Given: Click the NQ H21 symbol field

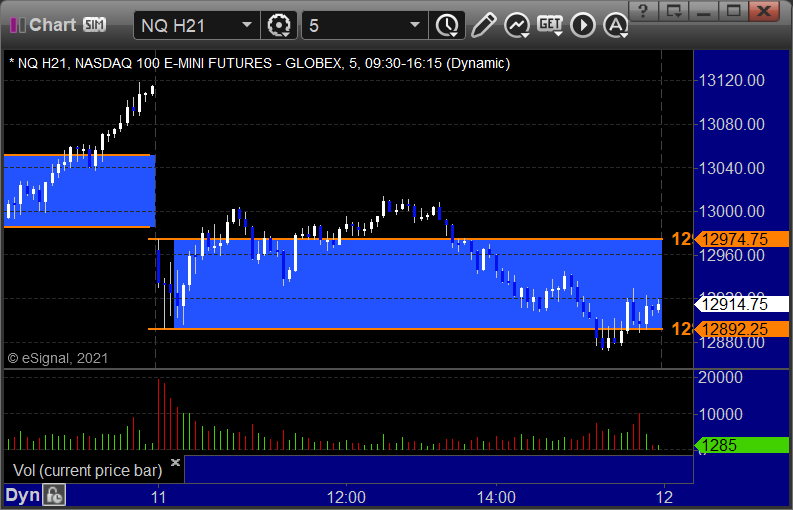Looking at the screenshot, I should pyautogui.click(x=197, y=25).
